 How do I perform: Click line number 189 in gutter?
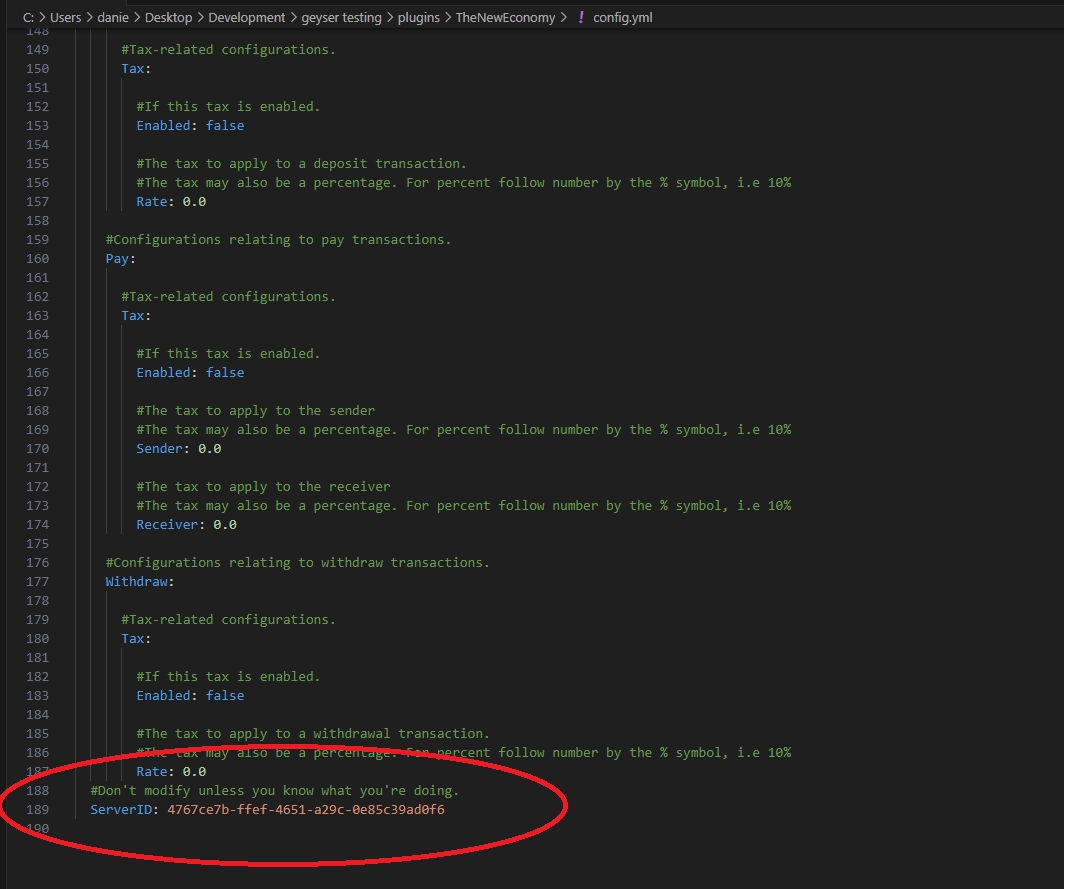[36, 809]
